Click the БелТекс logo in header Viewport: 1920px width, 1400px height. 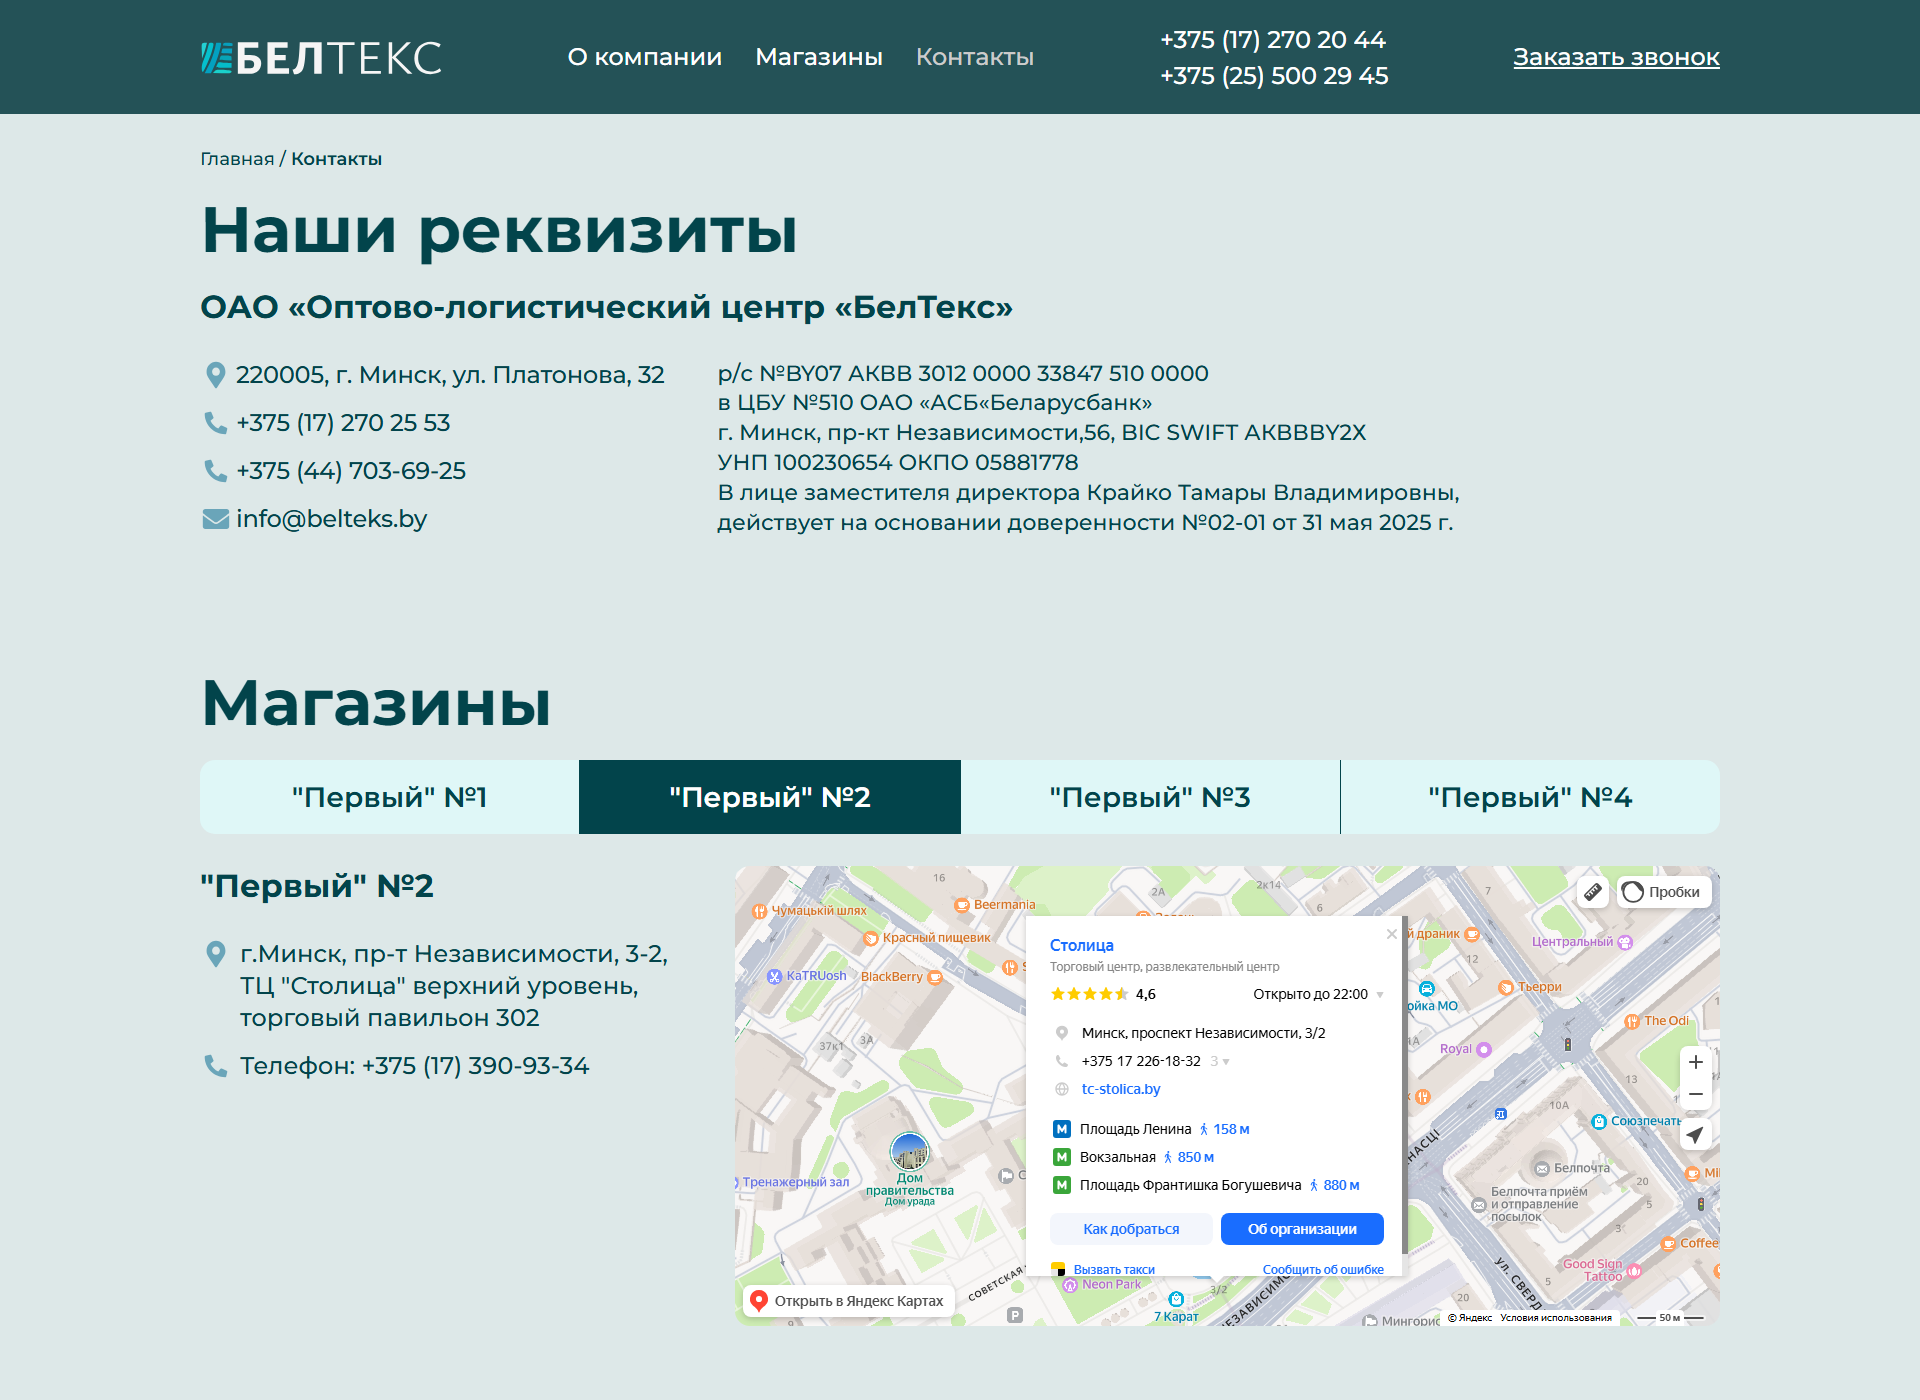pos(321,57)
